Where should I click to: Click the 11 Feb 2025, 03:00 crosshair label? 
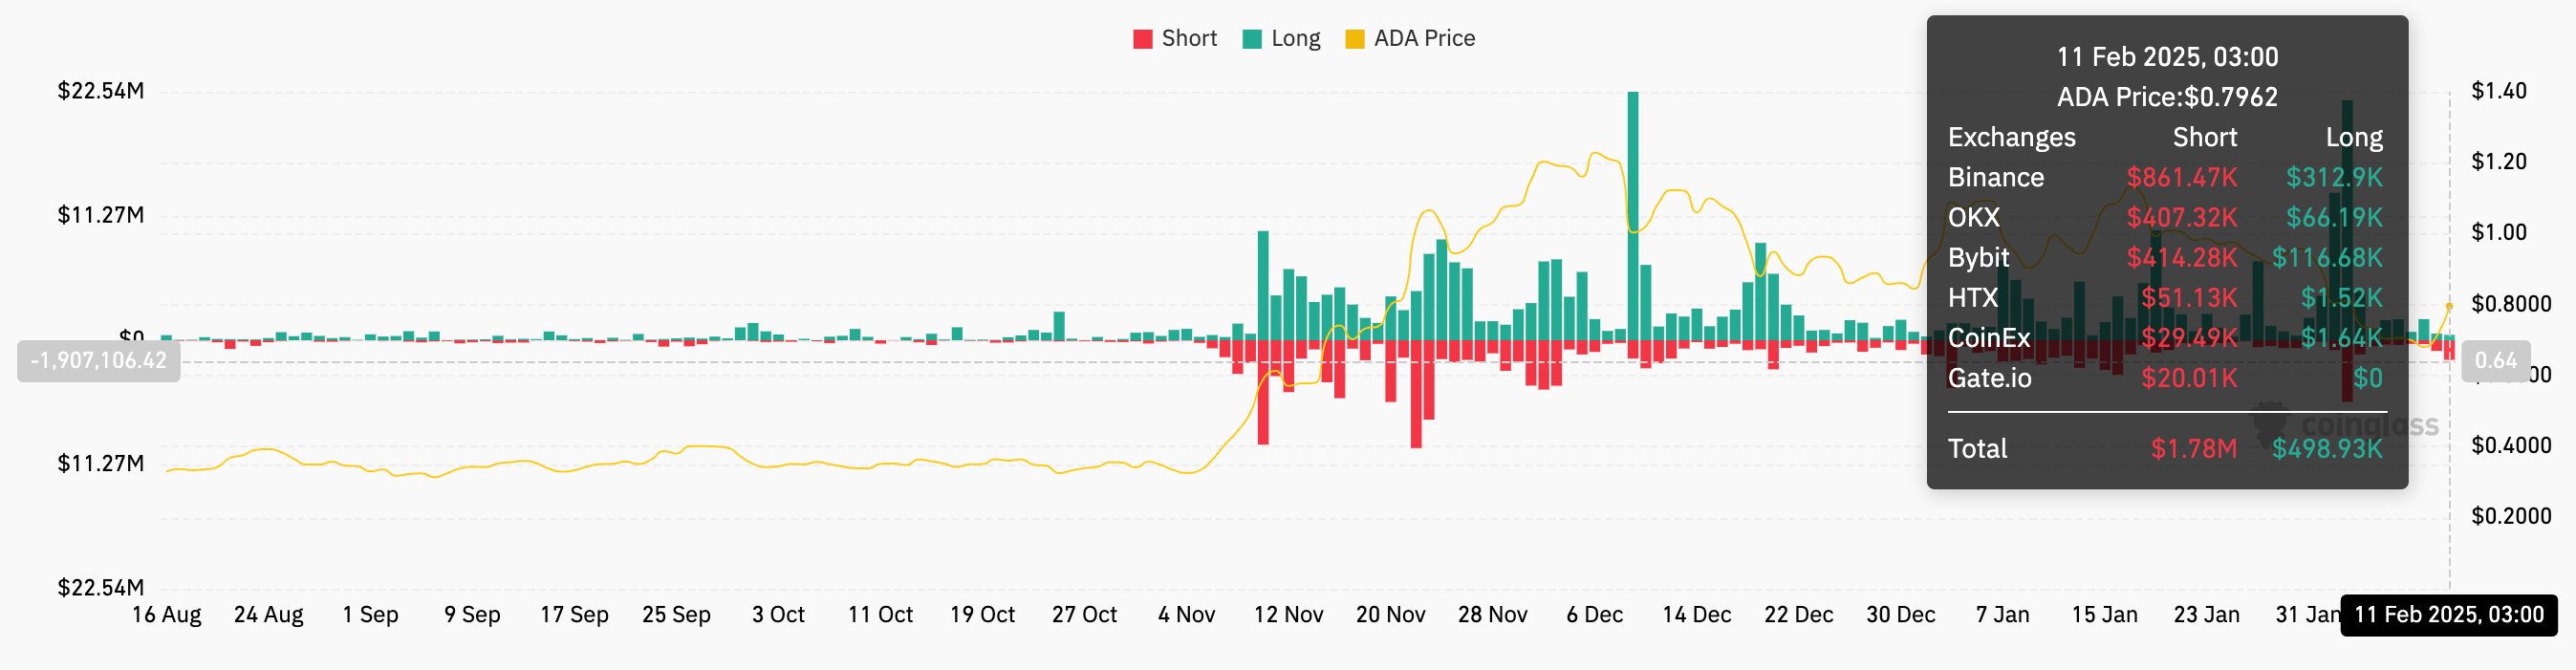pos(2448,615)
